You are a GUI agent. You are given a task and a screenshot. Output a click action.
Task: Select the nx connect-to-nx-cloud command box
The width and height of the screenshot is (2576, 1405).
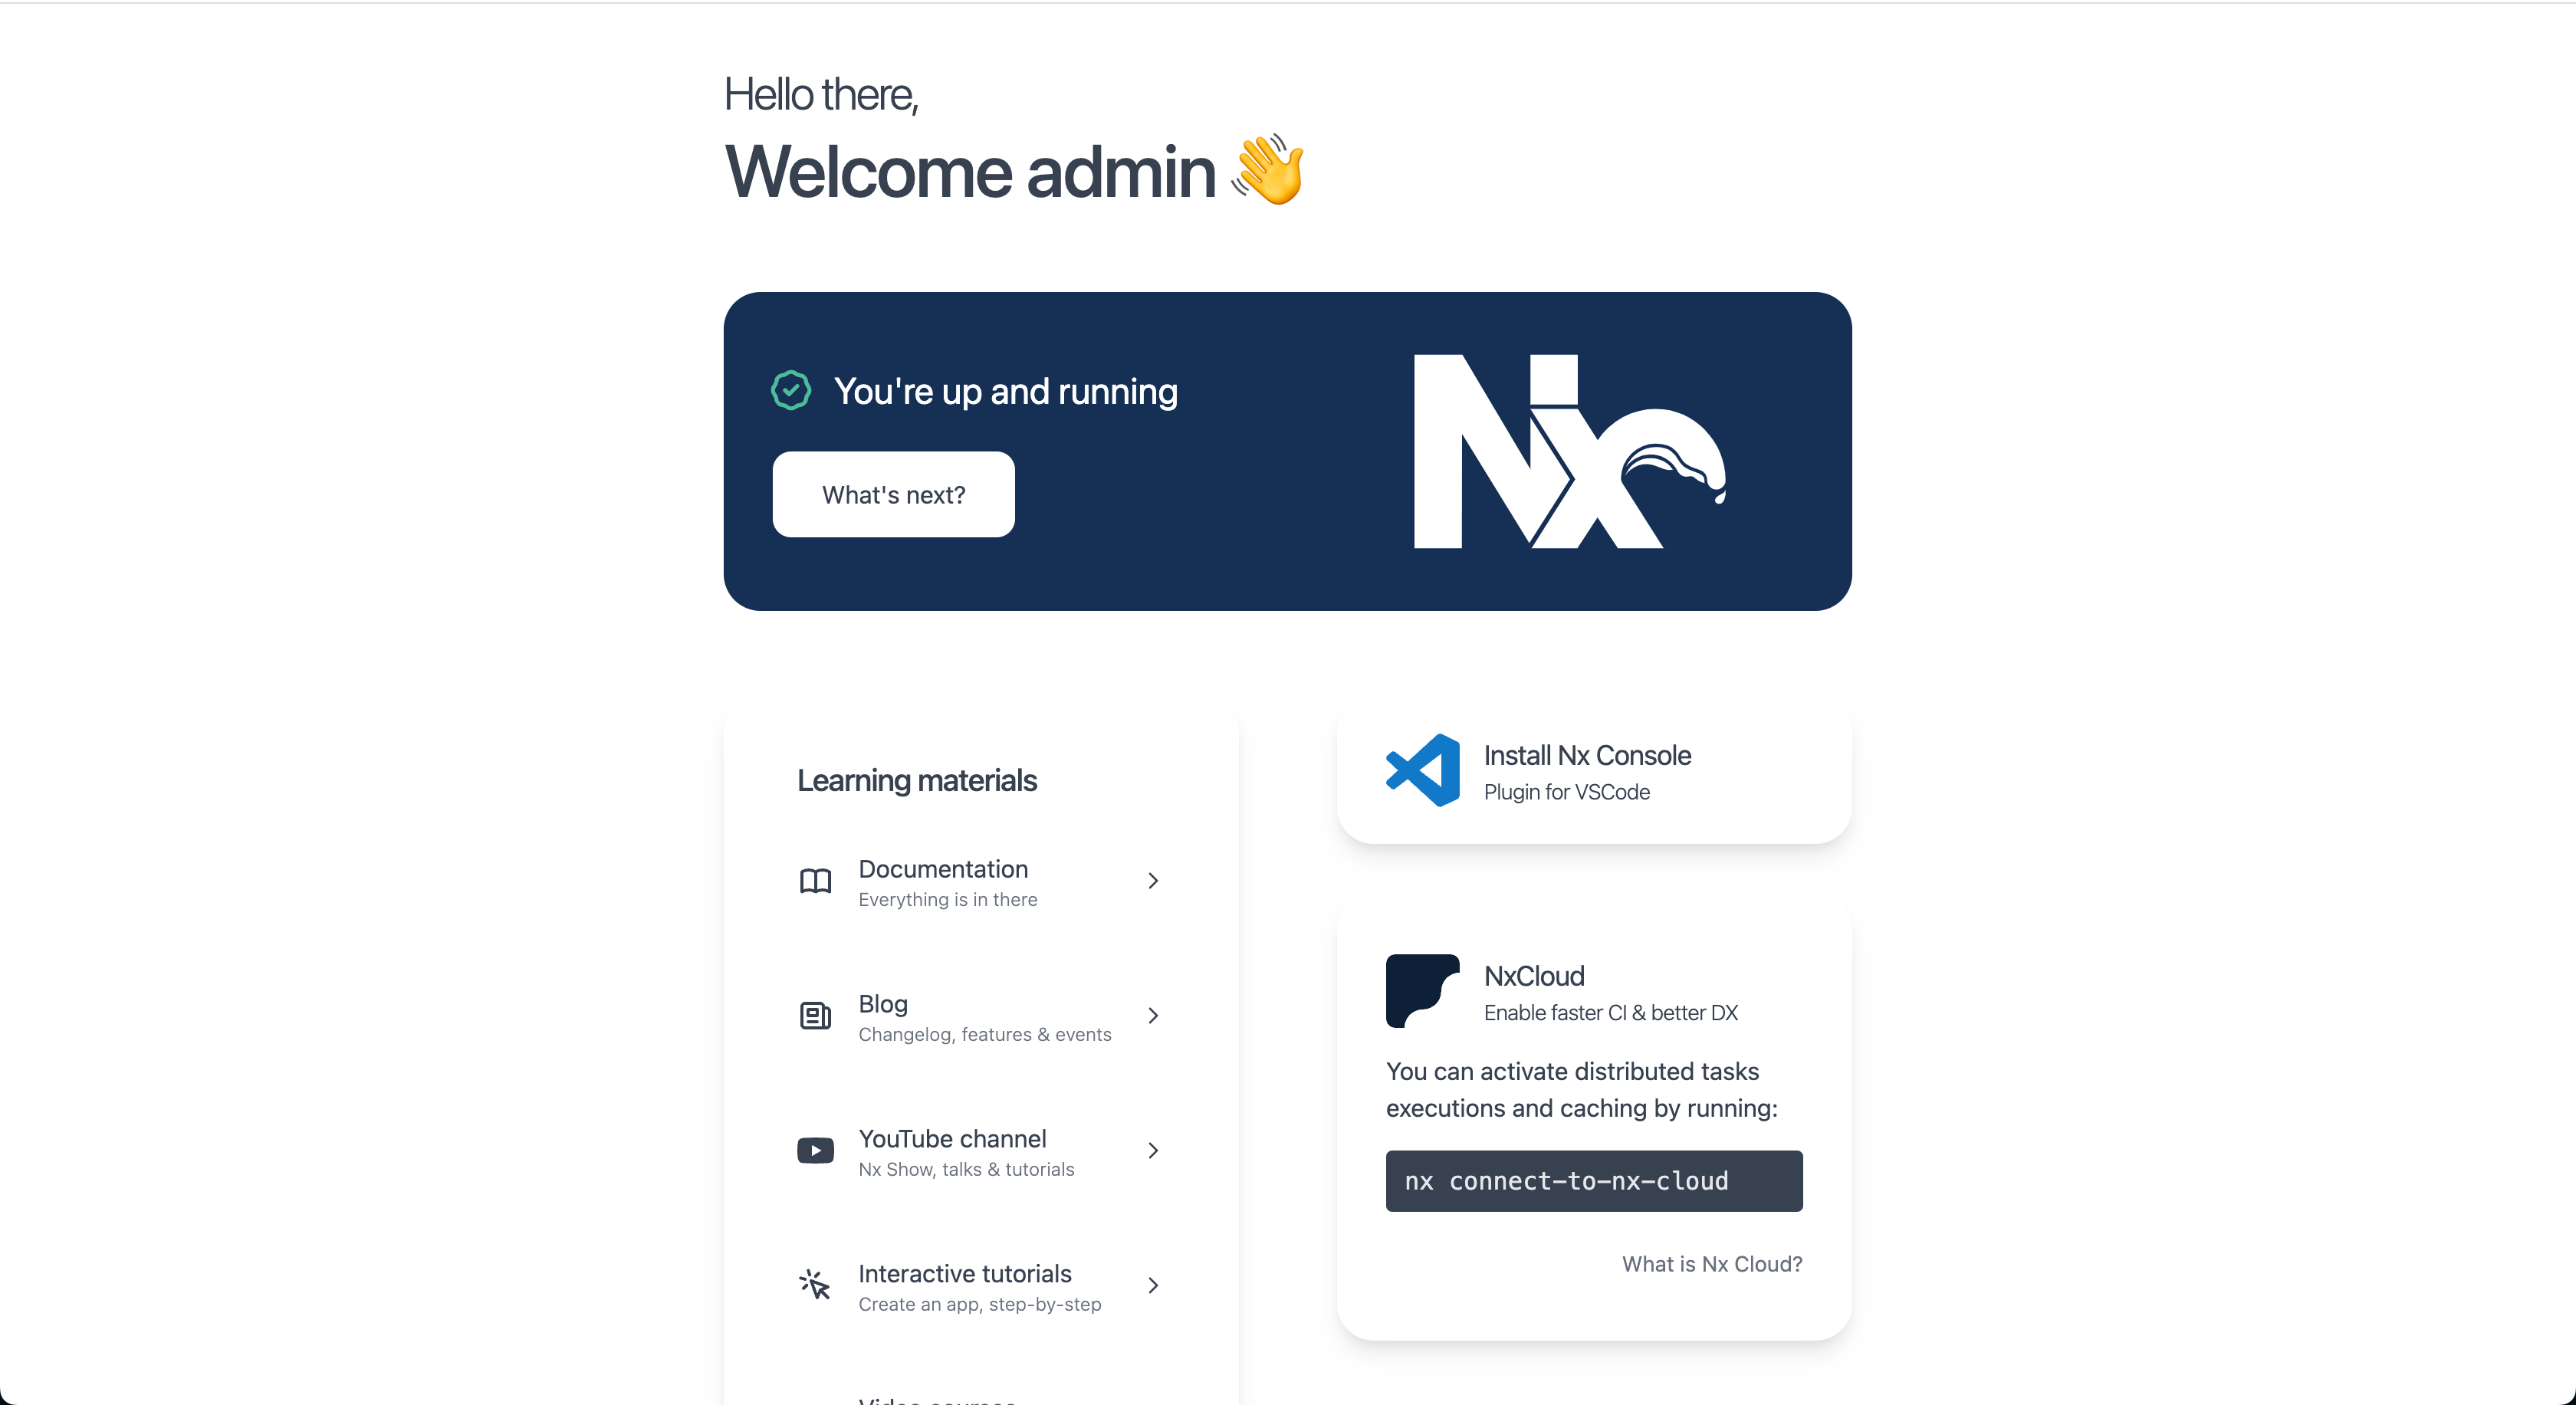[1594, 1181]
